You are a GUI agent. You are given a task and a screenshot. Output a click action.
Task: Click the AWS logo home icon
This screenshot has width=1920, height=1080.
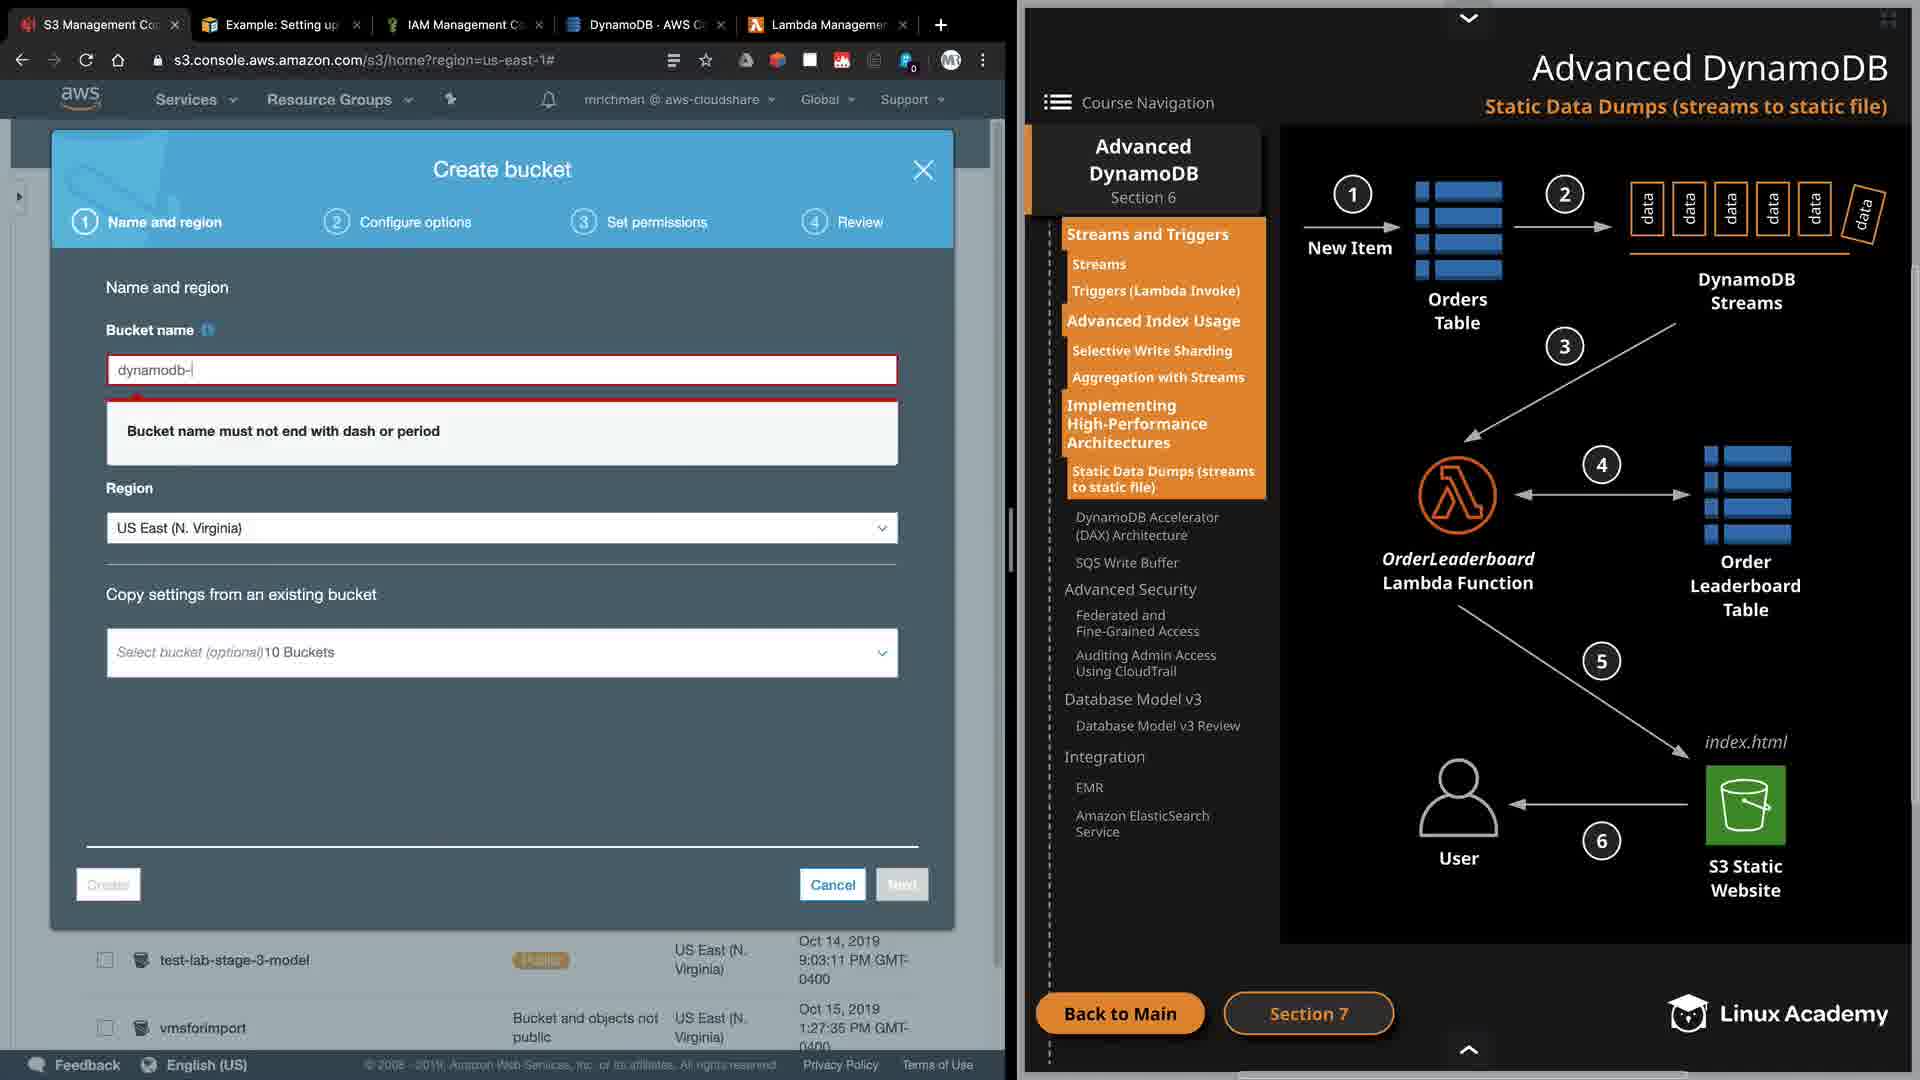(80, 98)
